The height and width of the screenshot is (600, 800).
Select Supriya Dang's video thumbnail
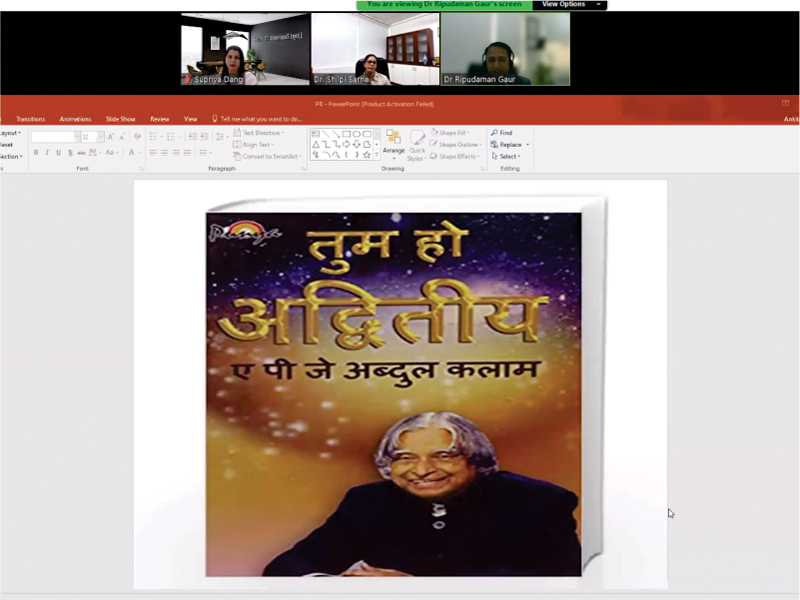tap(245, 49)
